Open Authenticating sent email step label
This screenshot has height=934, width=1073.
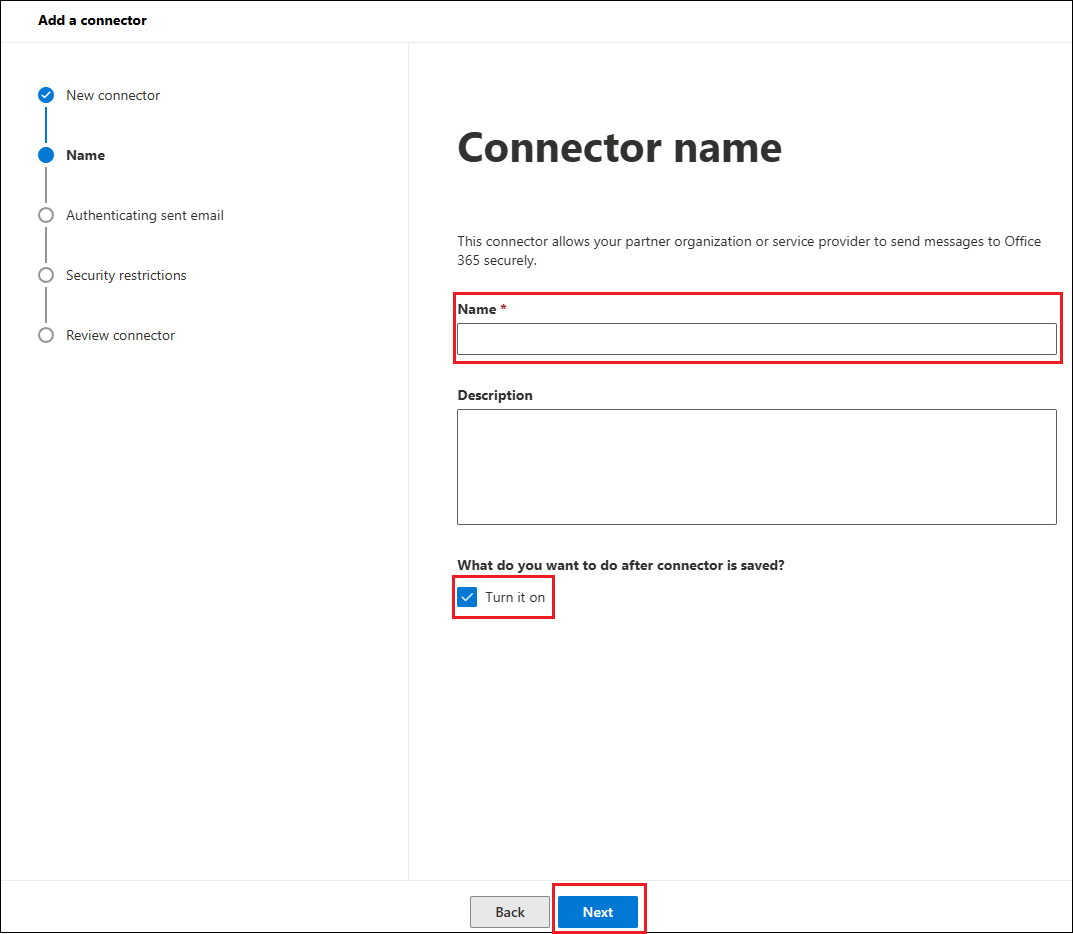click(144, 216)
